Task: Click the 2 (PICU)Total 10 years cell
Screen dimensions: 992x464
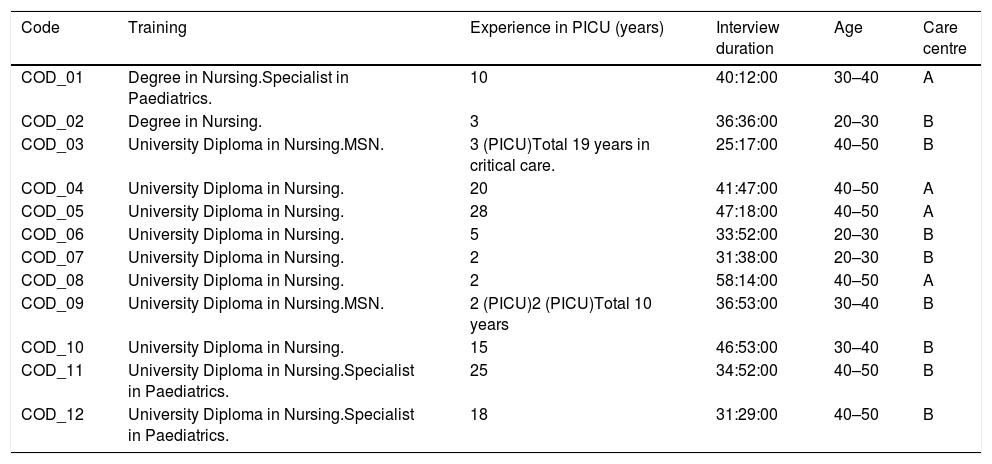Action: [x=560, y=312]
